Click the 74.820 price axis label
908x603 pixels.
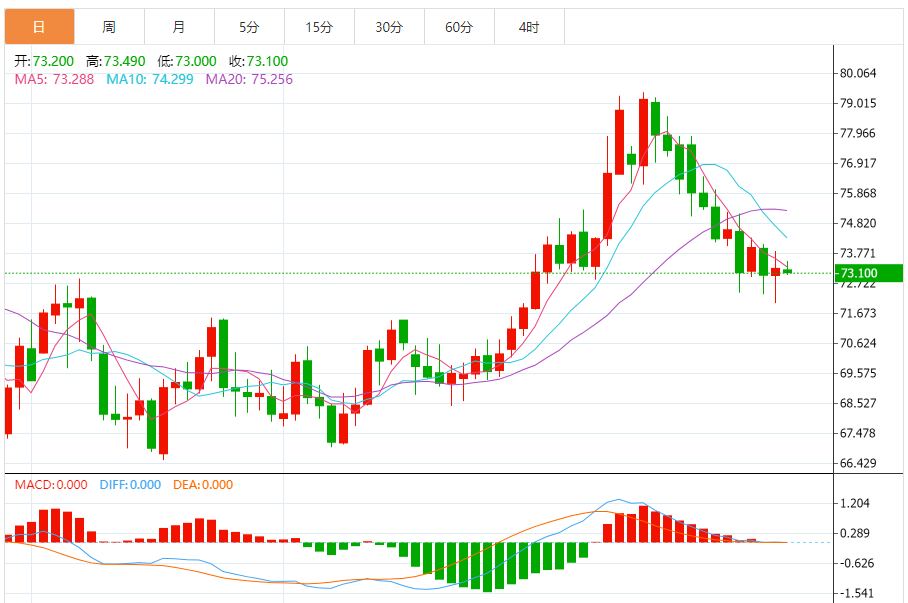[x=858, y=224]
